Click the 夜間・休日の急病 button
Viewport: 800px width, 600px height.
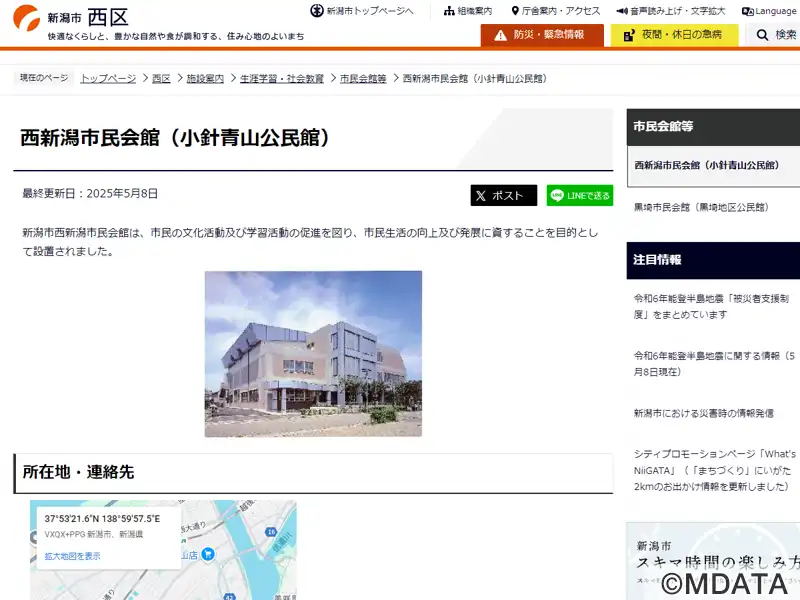click(674, 35)
